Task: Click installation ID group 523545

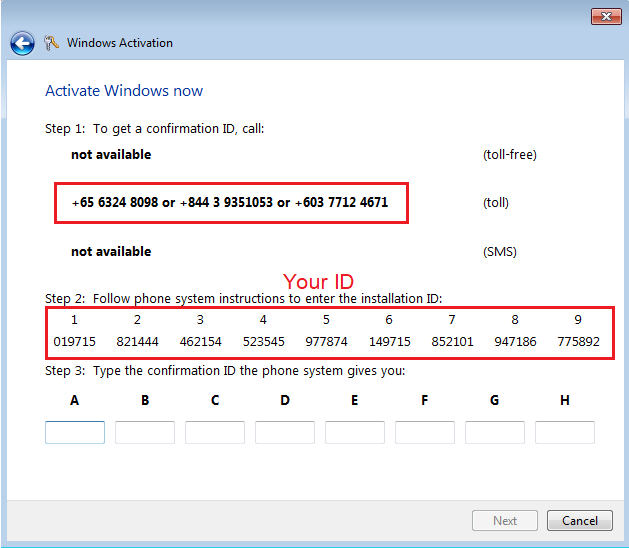Action: coord(264,341)
